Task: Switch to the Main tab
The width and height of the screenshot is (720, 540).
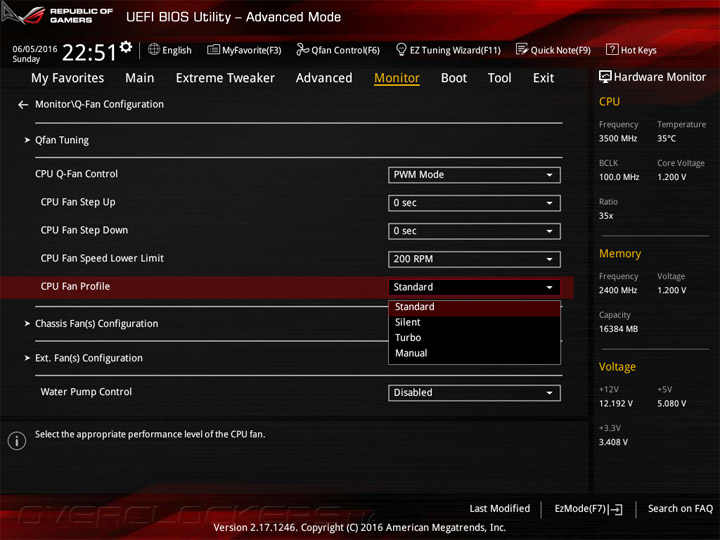Action: coord(140,78)
